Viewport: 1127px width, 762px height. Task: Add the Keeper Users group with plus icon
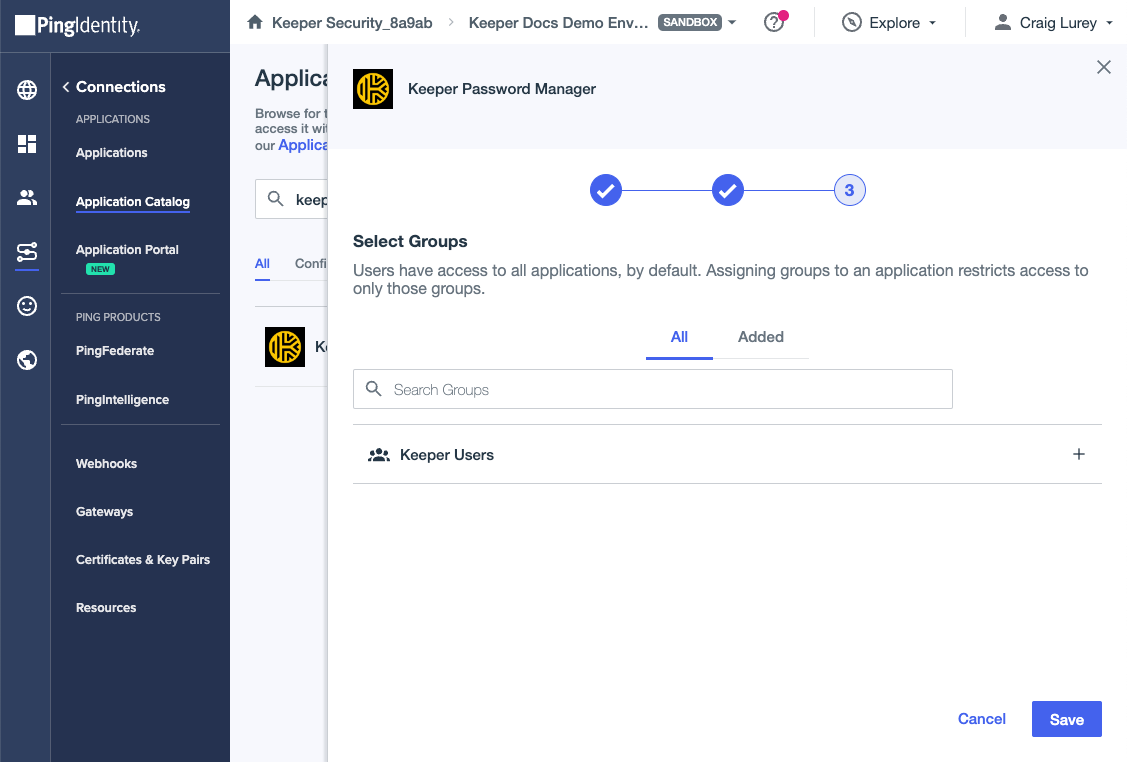[x=1079, y=454]
